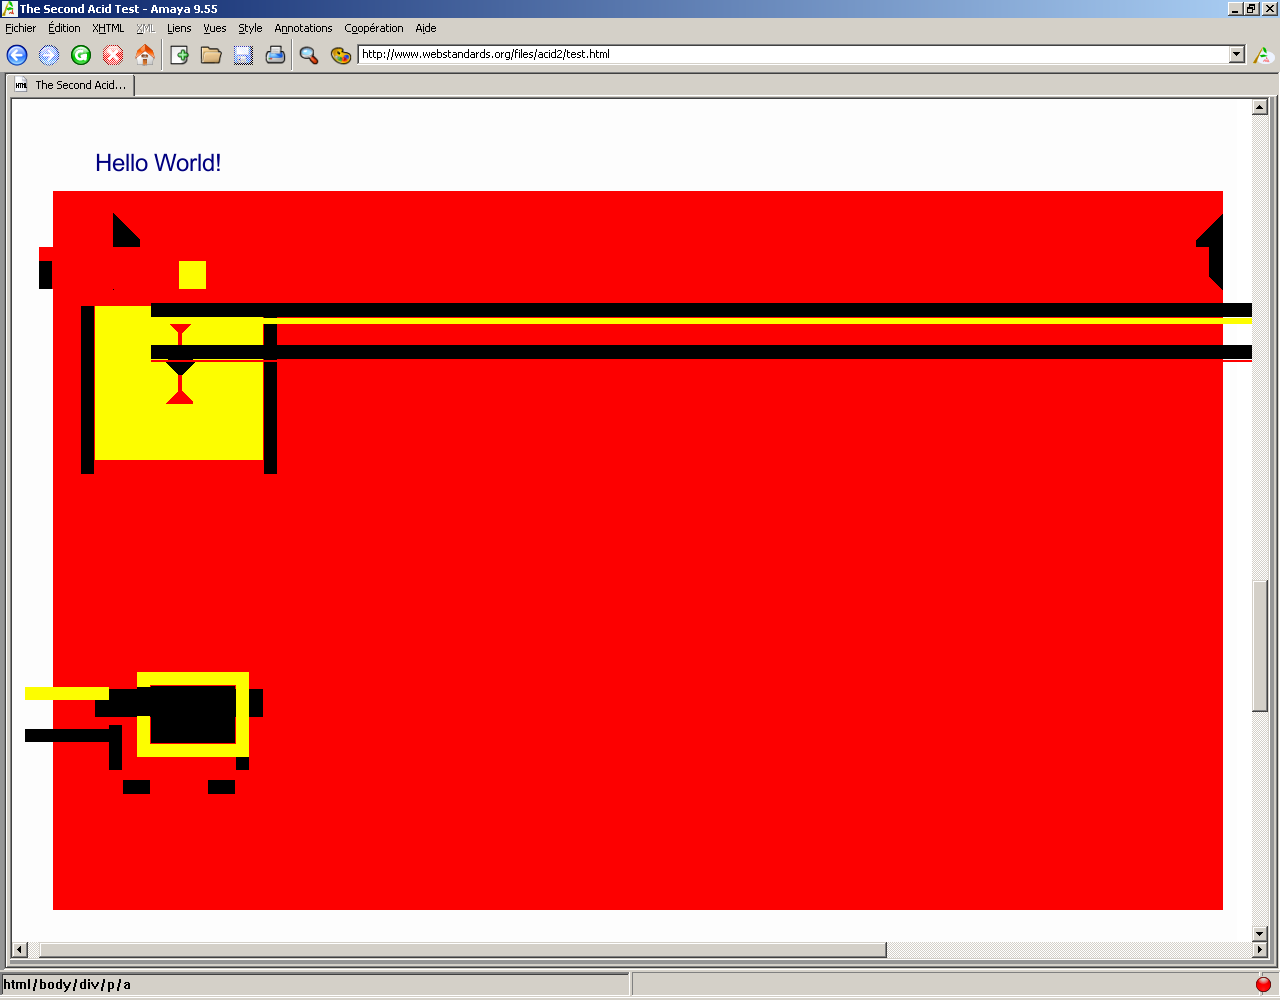Click the vertical scrollbar thumb
The width and height of the screenshot is (1280, 1000).
click(x=1260, y=646)
